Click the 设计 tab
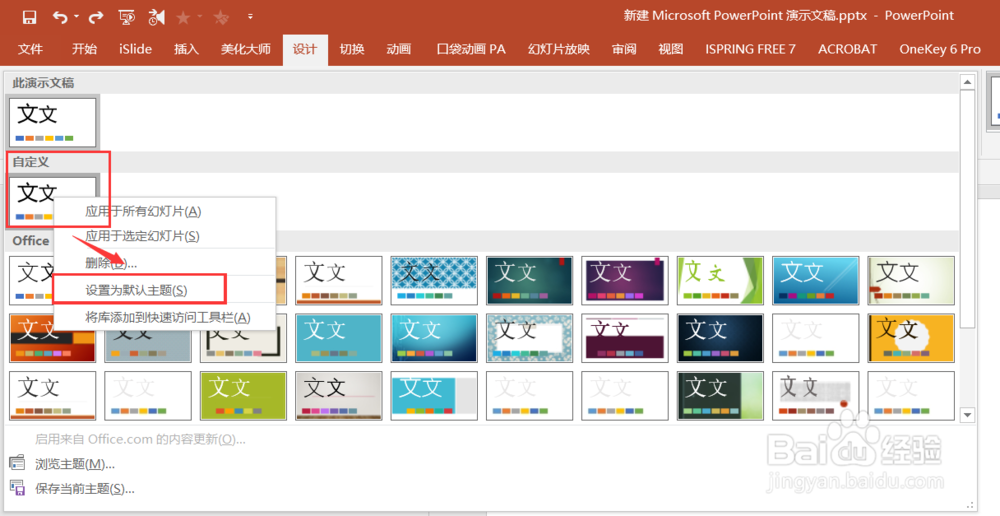The height and width of the screenshot is (516, 1000). pyautogui.click(x=305, y=49)
